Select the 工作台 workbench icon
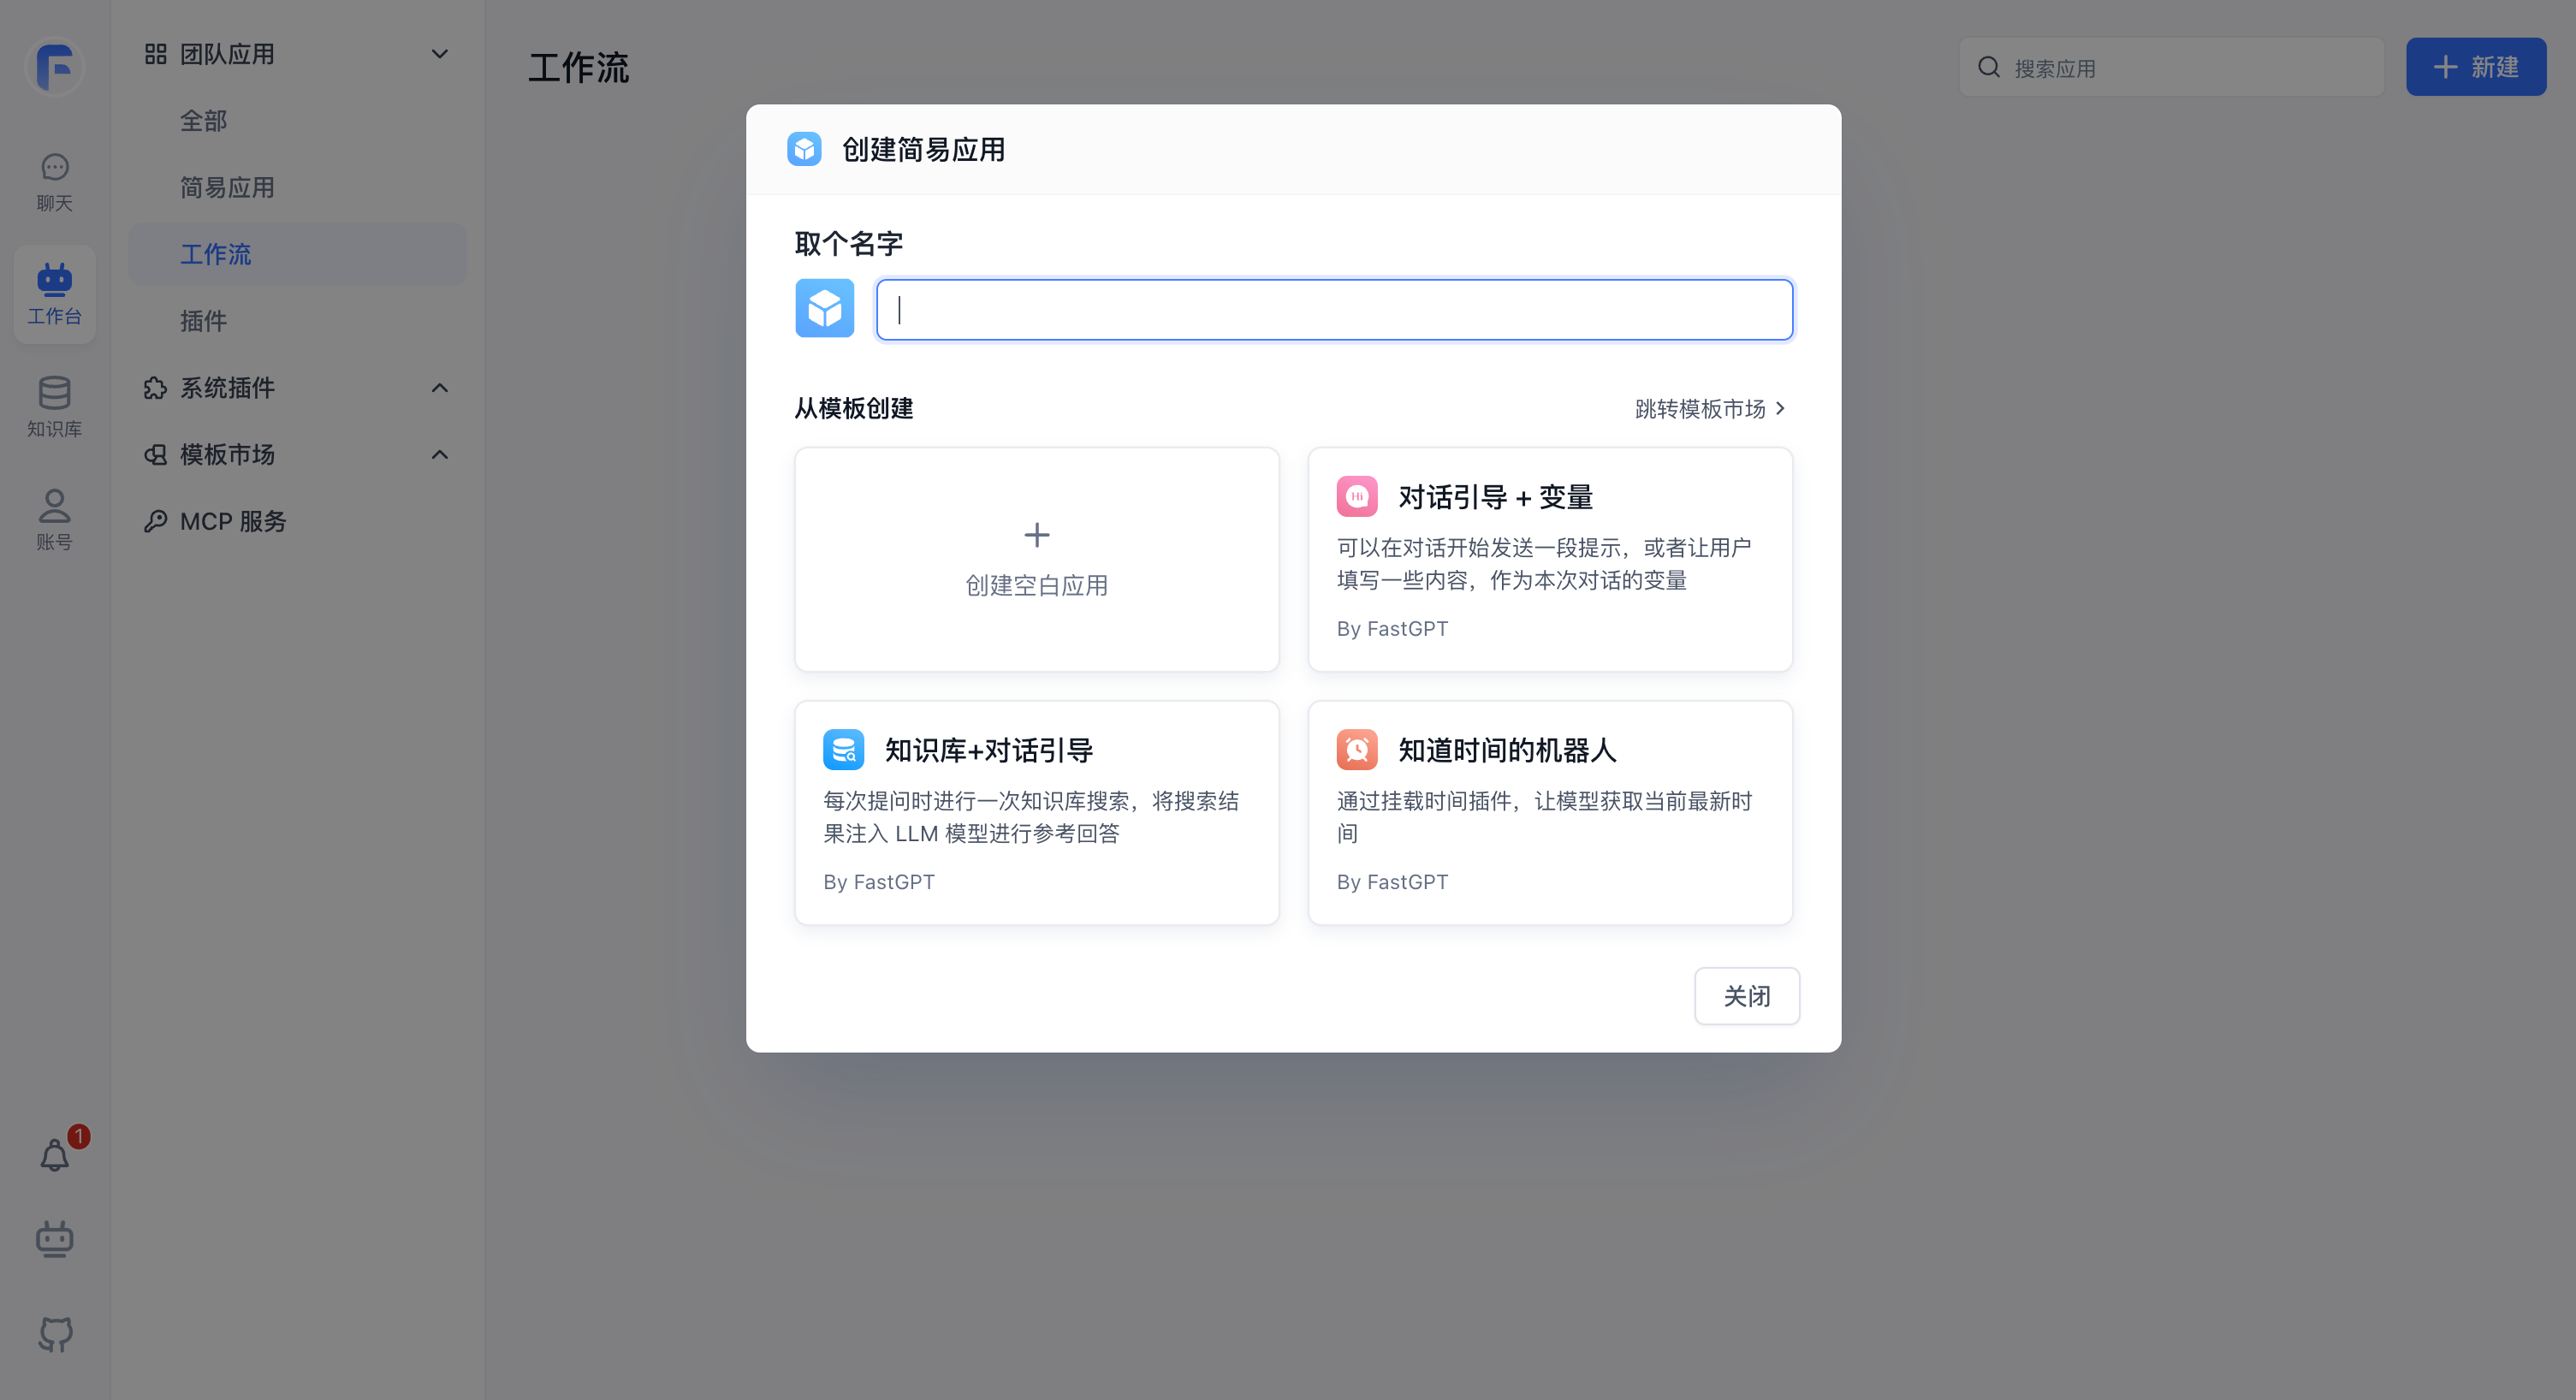The image size is (2576, 1400). click(54, 293)
